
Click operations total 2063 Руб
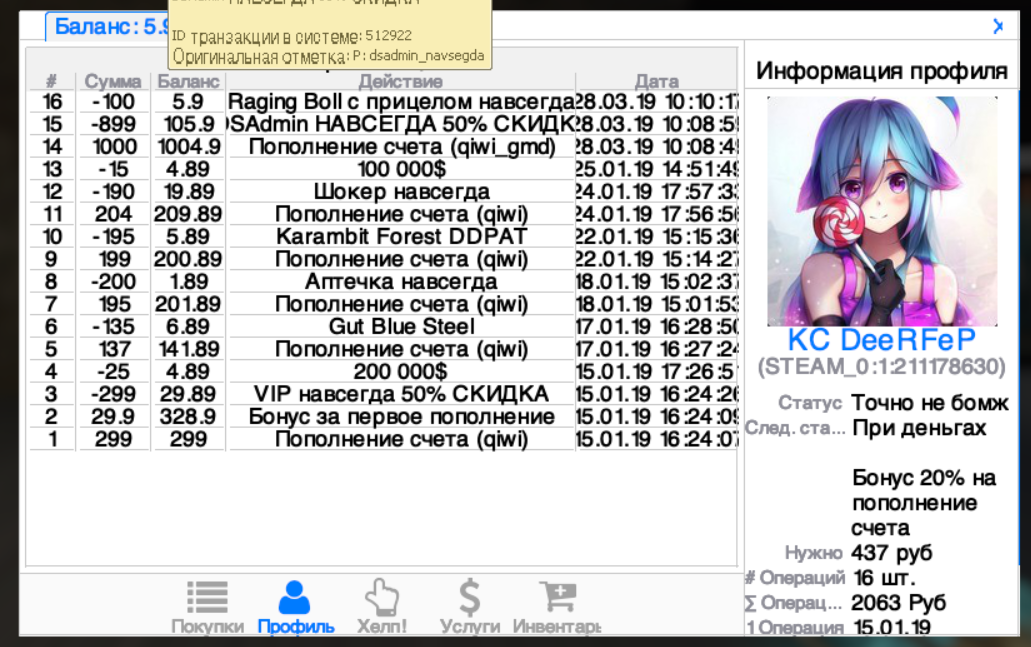(898, 603)
